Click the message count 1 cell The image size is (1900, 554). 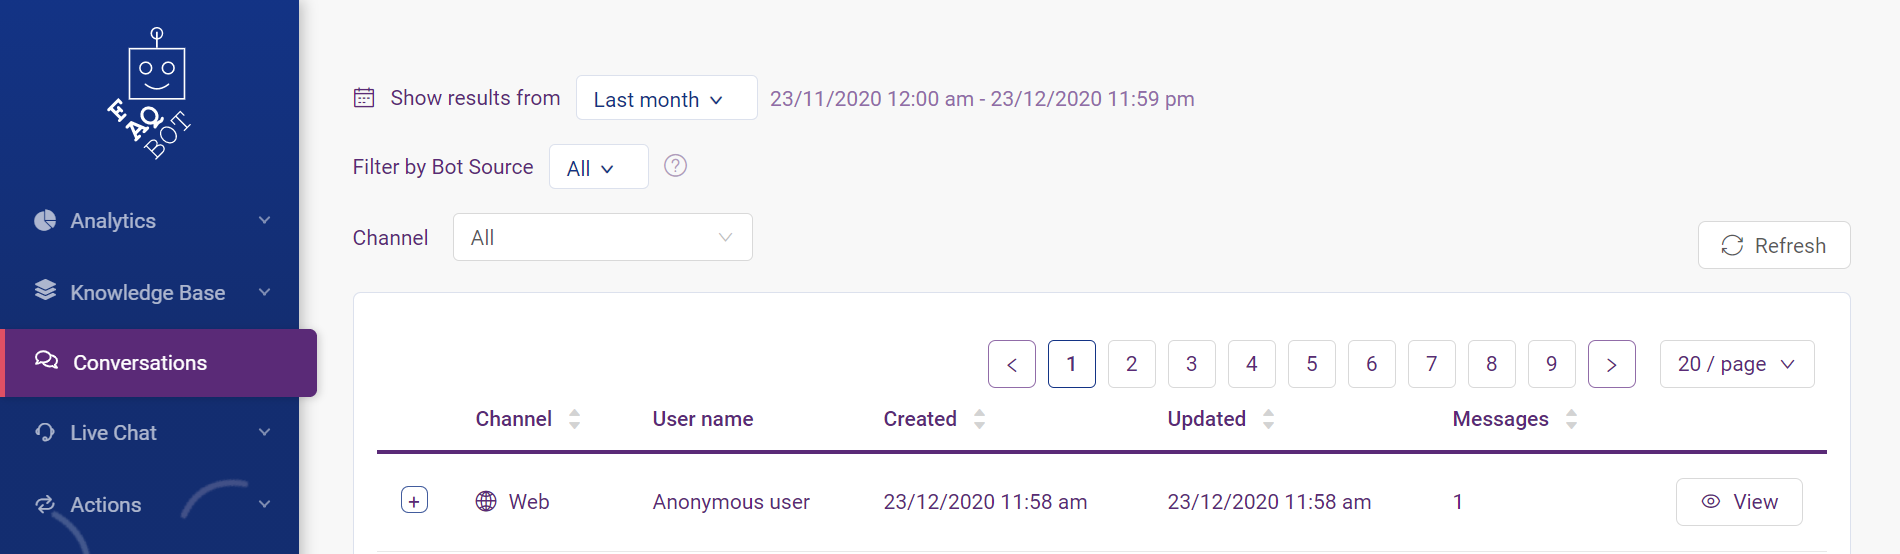[x=1458, y=502]
